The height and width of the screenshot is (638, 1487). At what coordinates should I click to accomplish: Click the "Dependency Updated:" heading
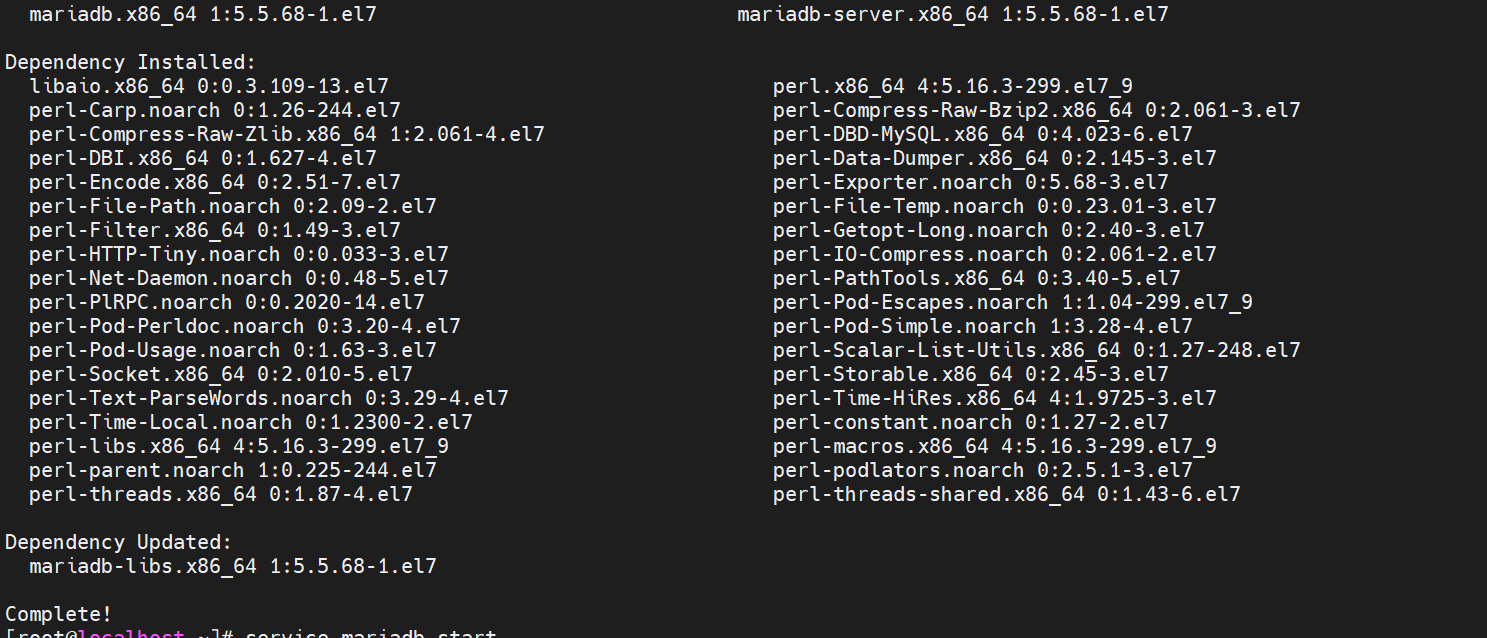tap(117, 542)
